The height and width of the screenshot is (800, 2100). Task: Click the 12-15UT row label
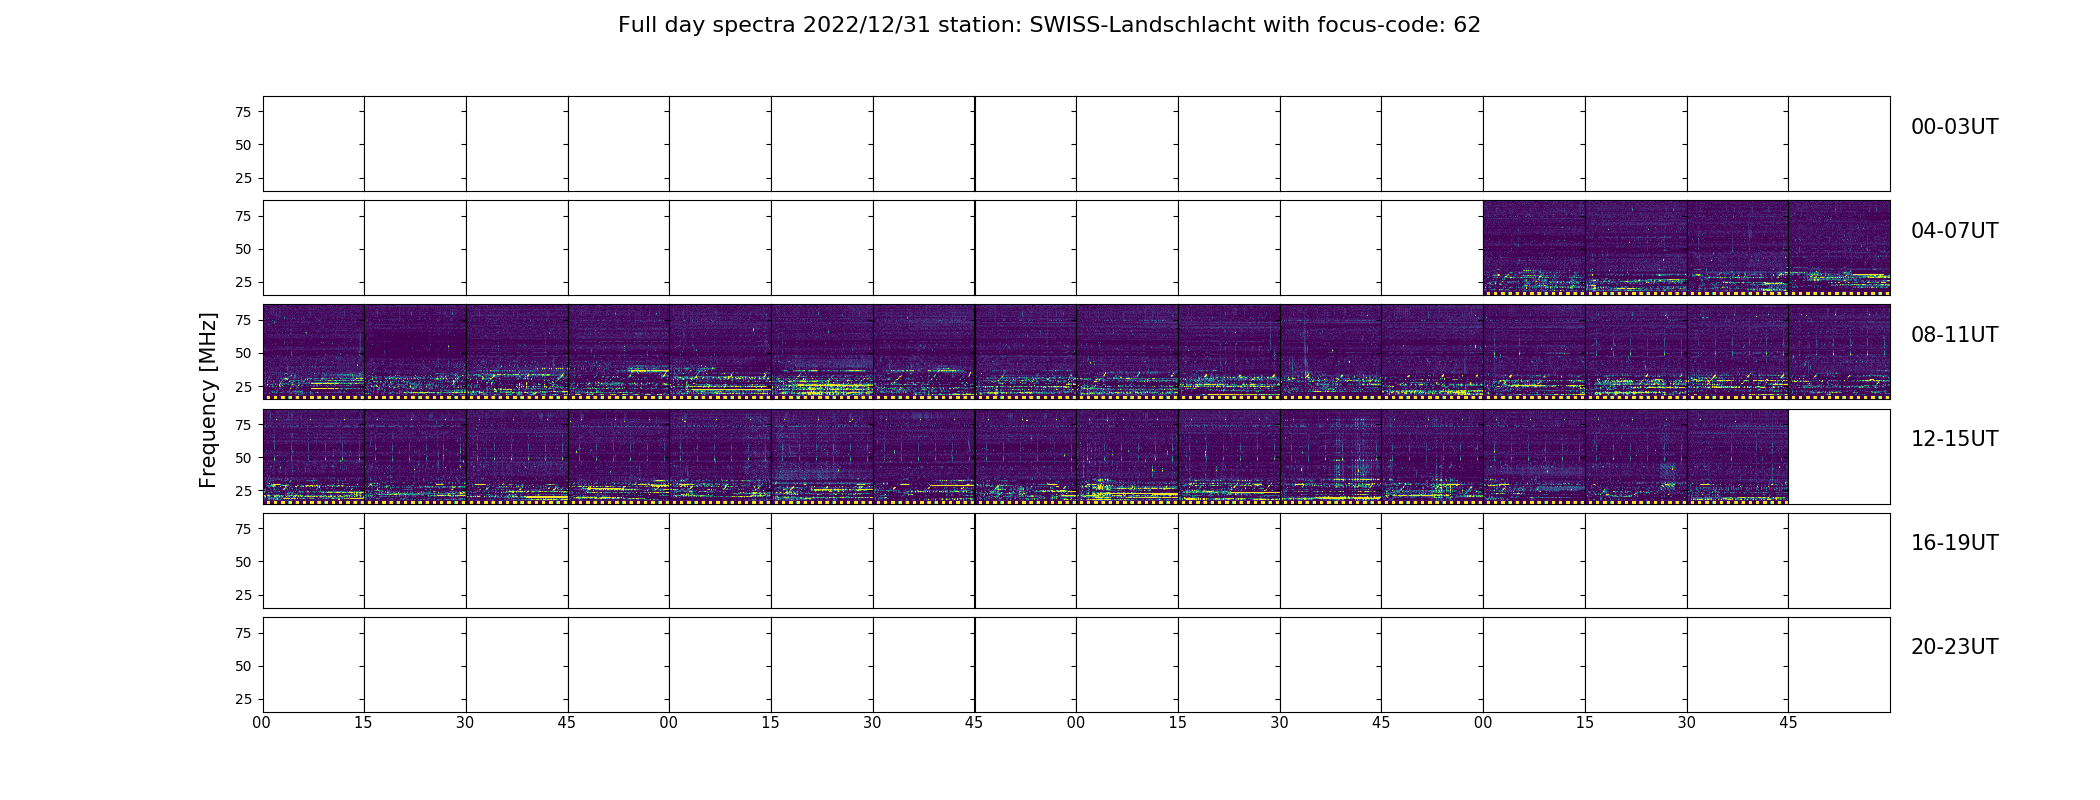[1954, 439]
